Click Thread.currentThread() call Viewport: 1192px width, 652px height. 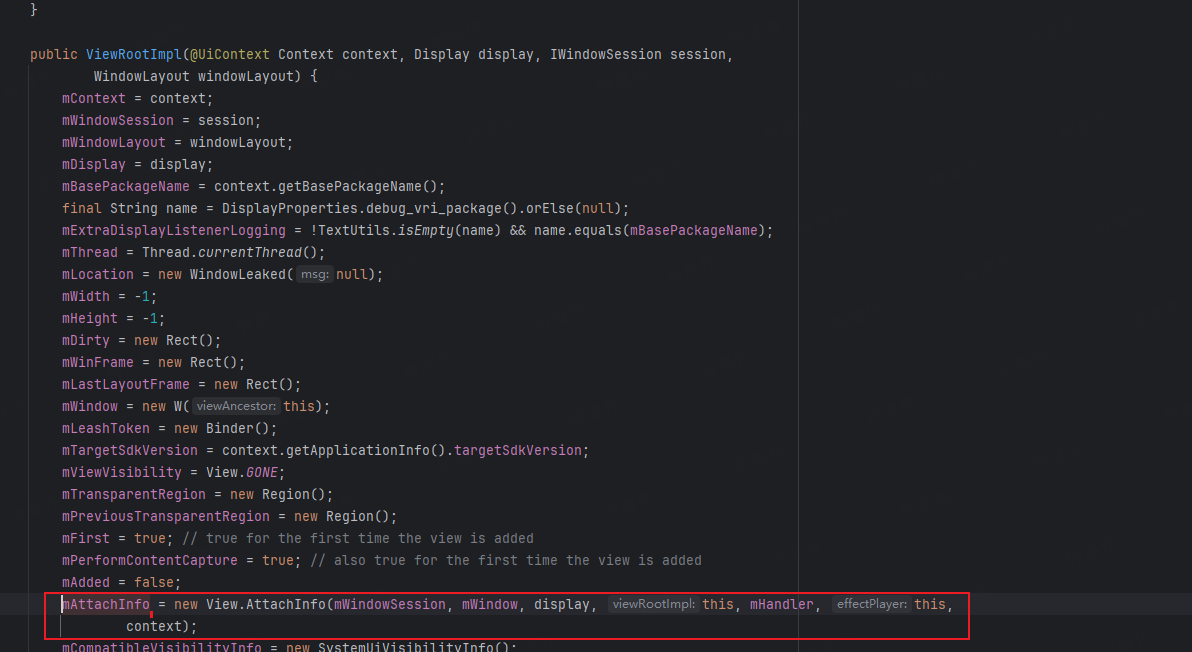[x=230, y=253]
